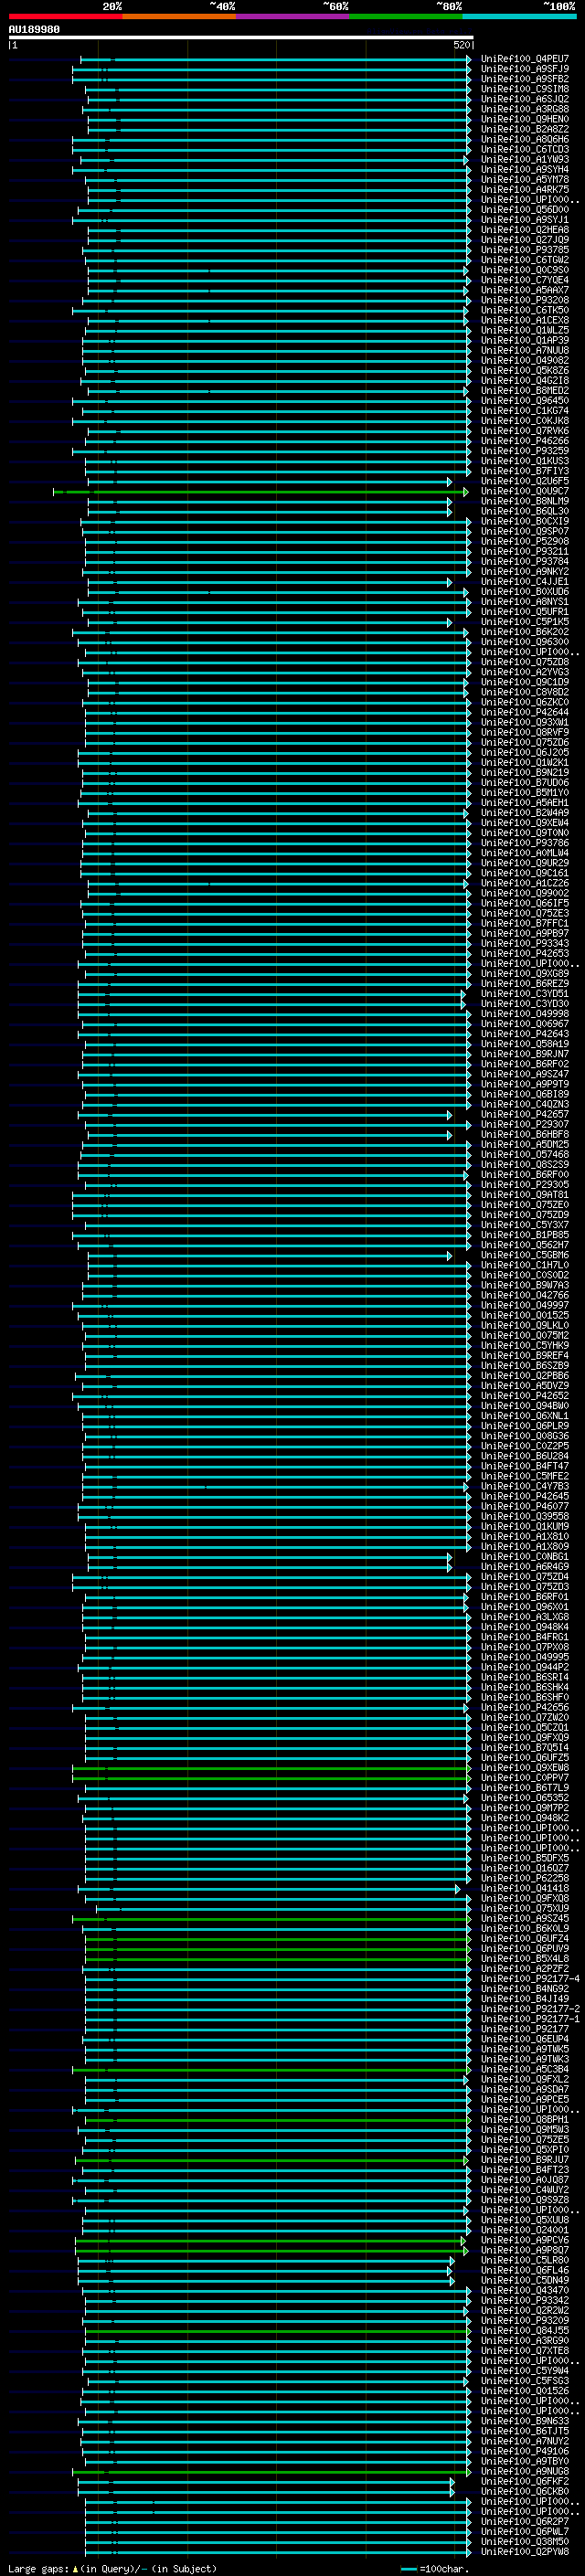Open hit UniRef100_C9SIM8
Viewport: 585px width, 2576px height.
point(525,89)
